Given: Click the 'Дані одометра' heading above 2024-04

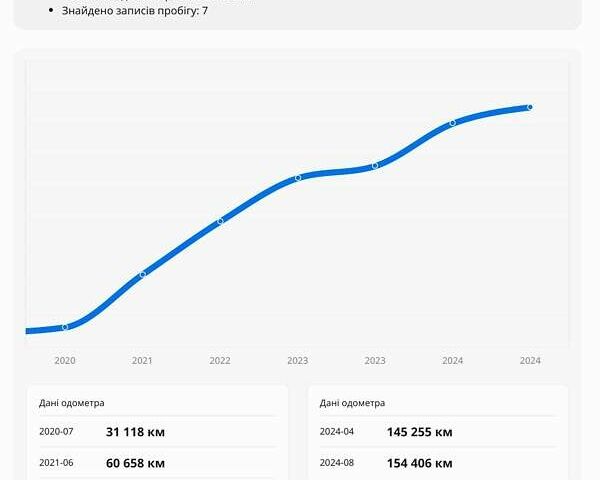Looking at the screenshot, I should click(352, 403).
